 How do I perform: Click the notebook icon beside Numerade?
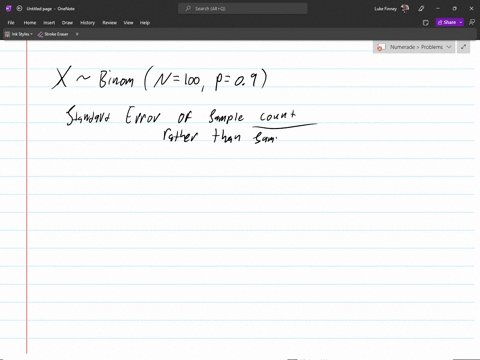pos(381,47)
